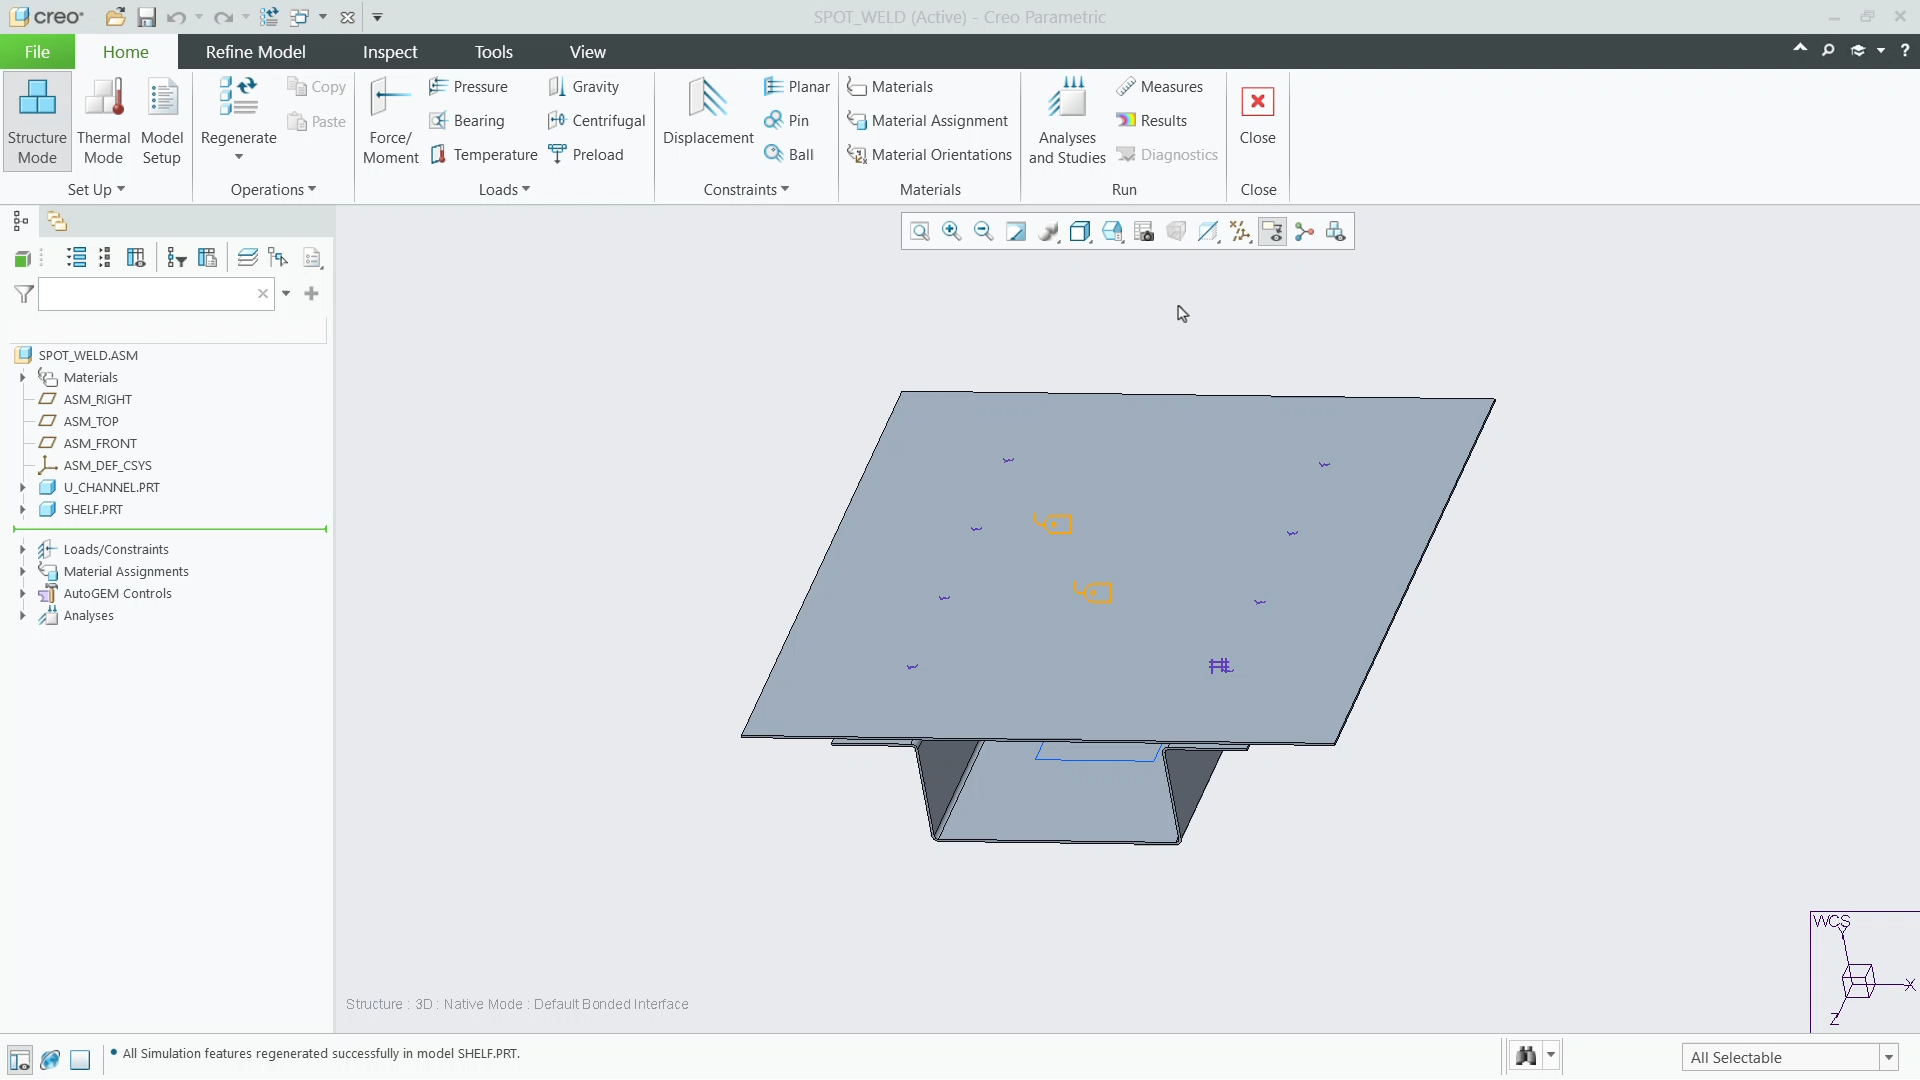Open the Tools ribbon tab
The image size is (1920, 1080).
point(493,52)
